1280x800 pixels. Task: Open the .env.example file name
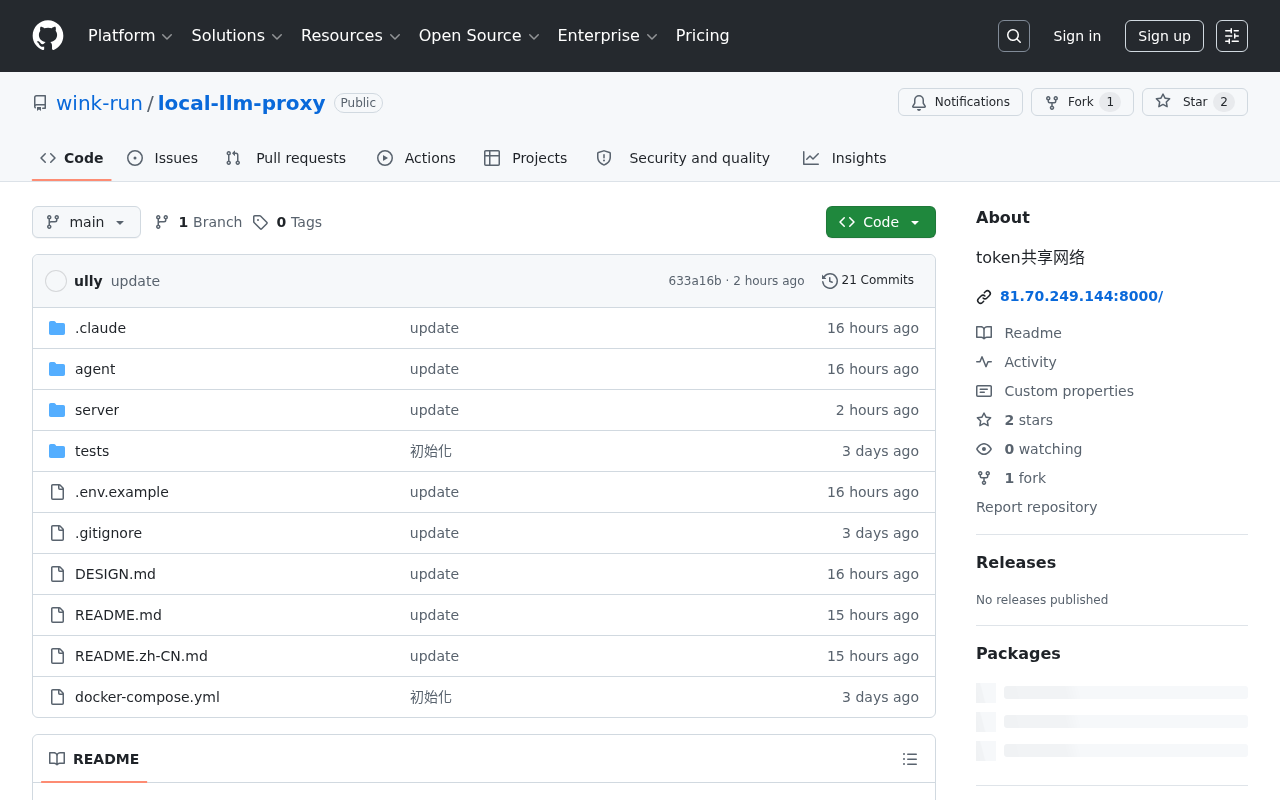tap(122, 492)
